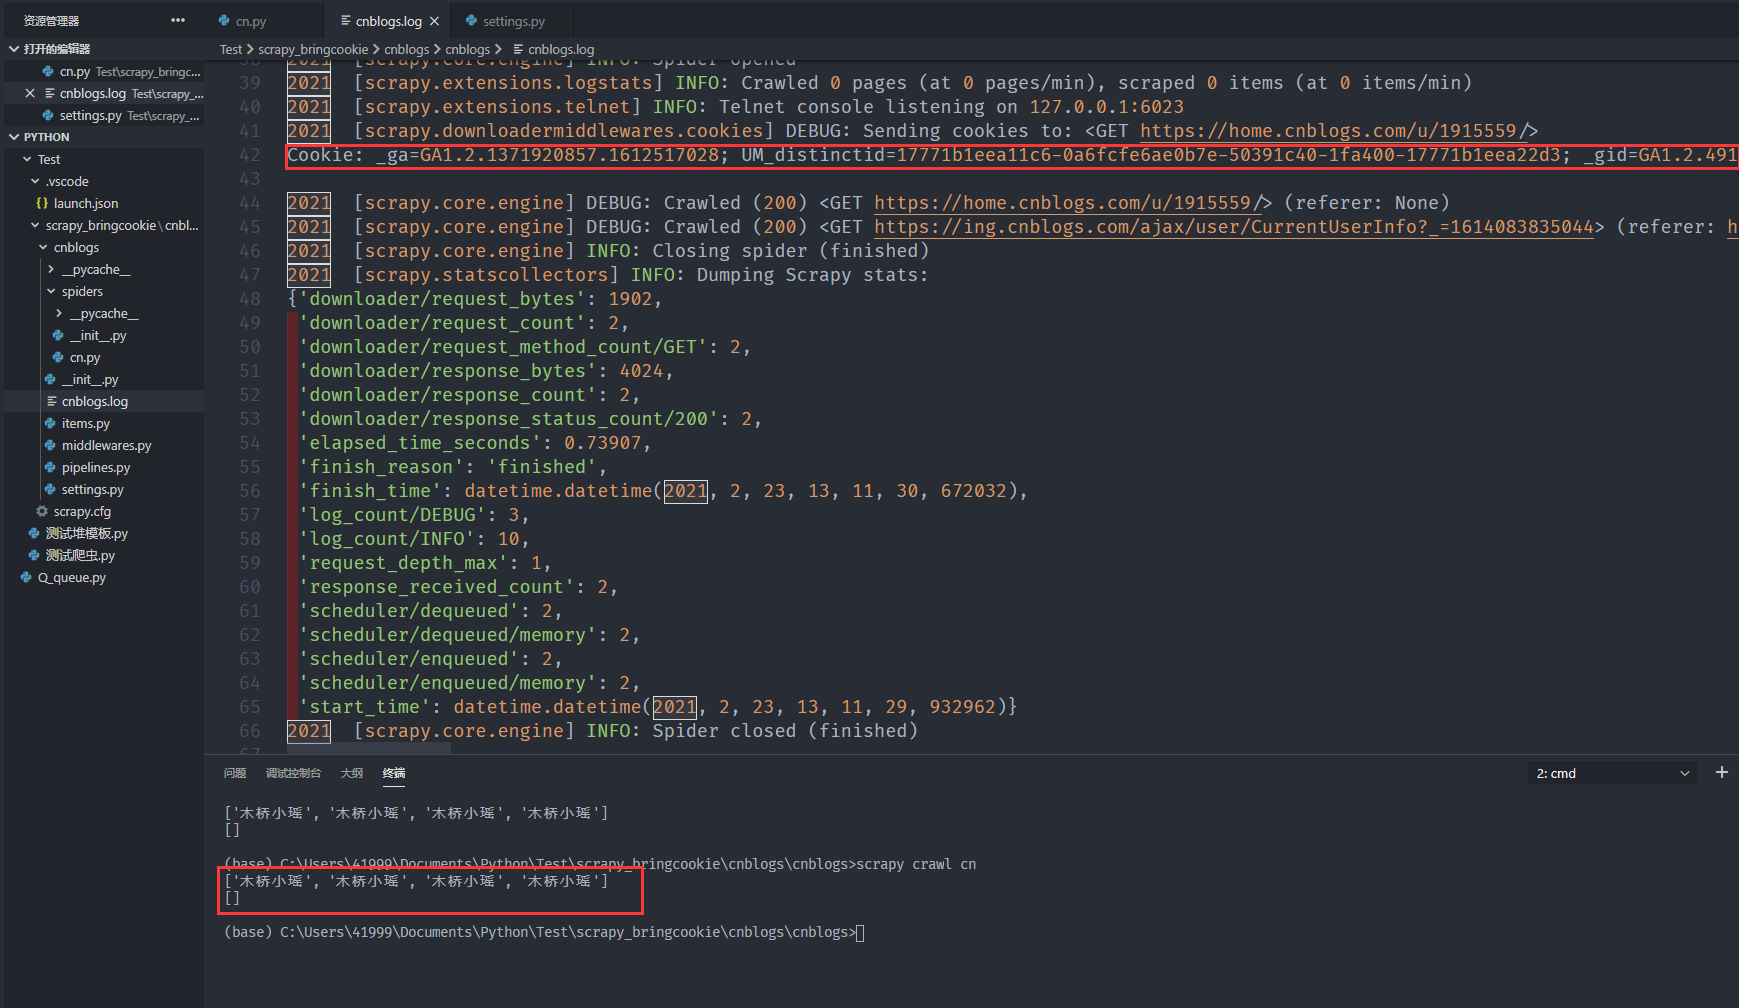Click the new terminal plus icon

tap(1722, 772)
